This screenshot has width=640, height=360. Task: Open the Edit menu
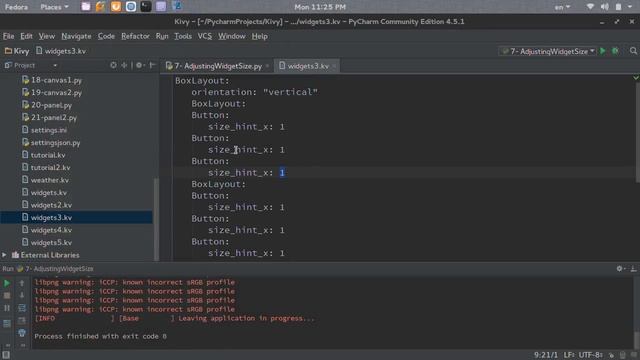(26, 36)
